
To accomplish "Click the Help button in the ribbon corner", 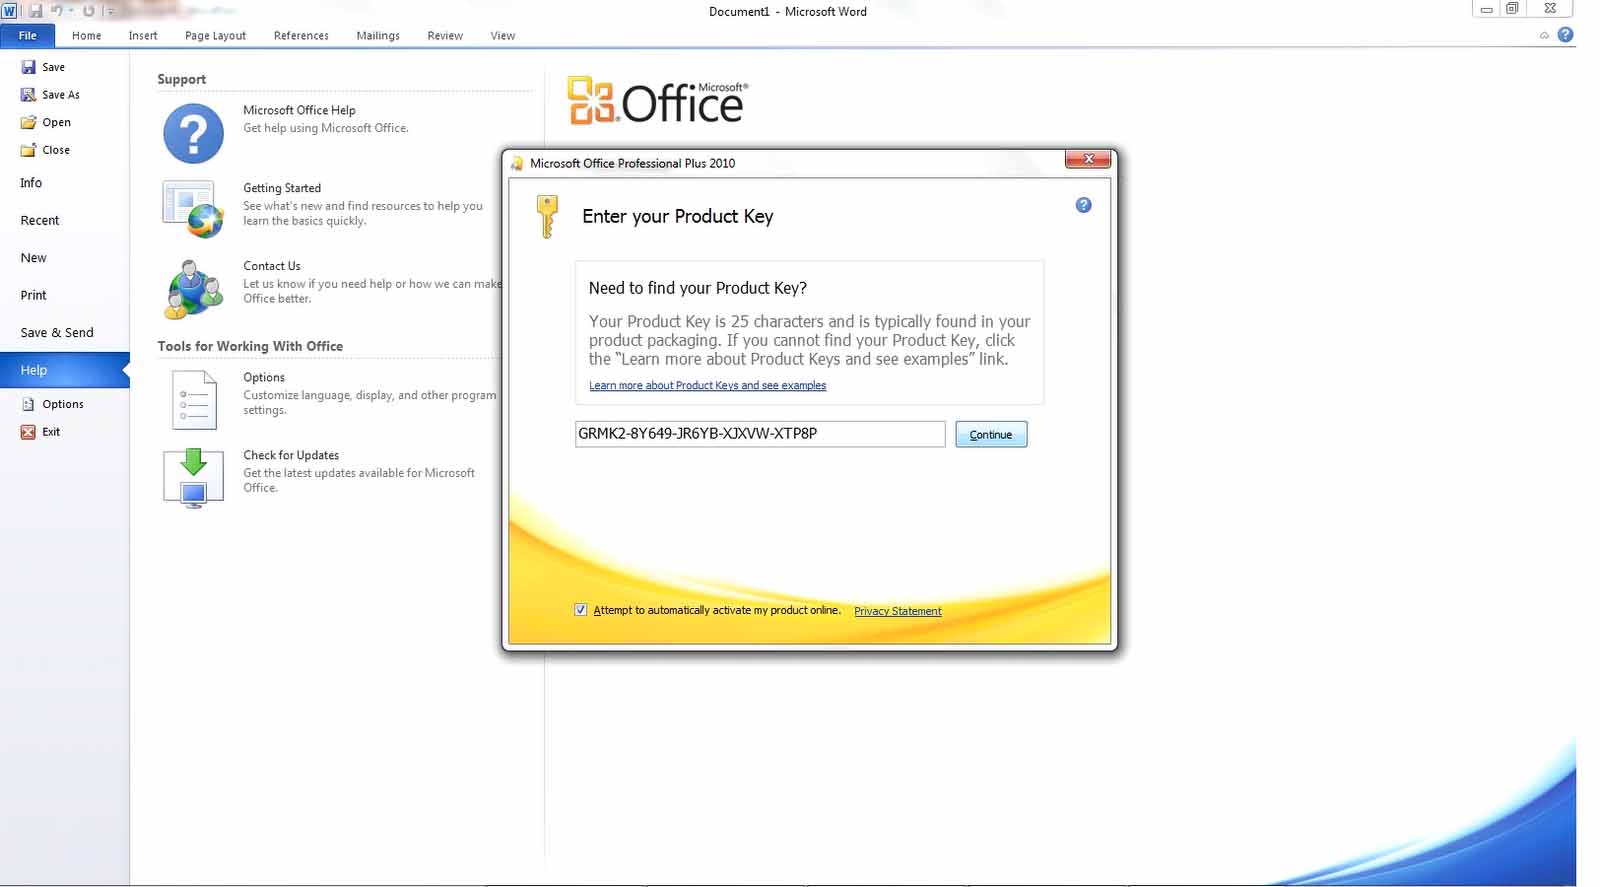I will (1566, 34).
